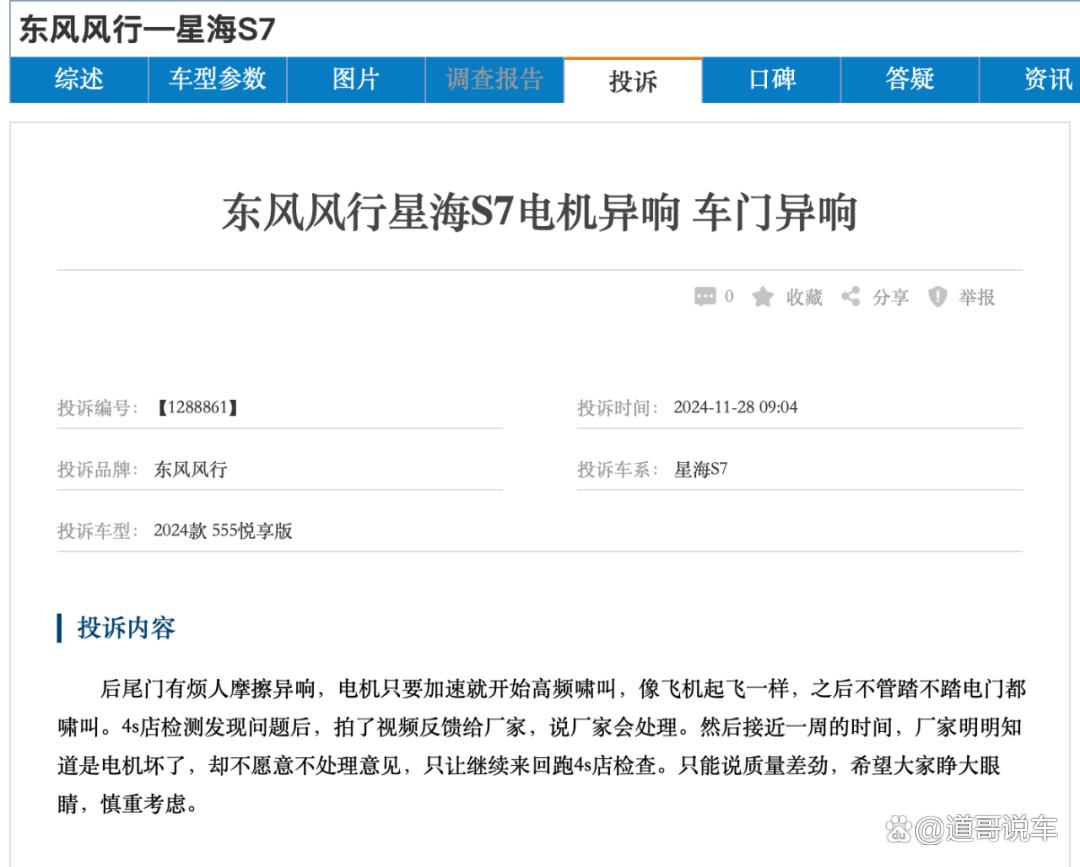This screenshot has width=1080, height=867.
Task: Click the 投诉车系 label
Action: [618, 470]
